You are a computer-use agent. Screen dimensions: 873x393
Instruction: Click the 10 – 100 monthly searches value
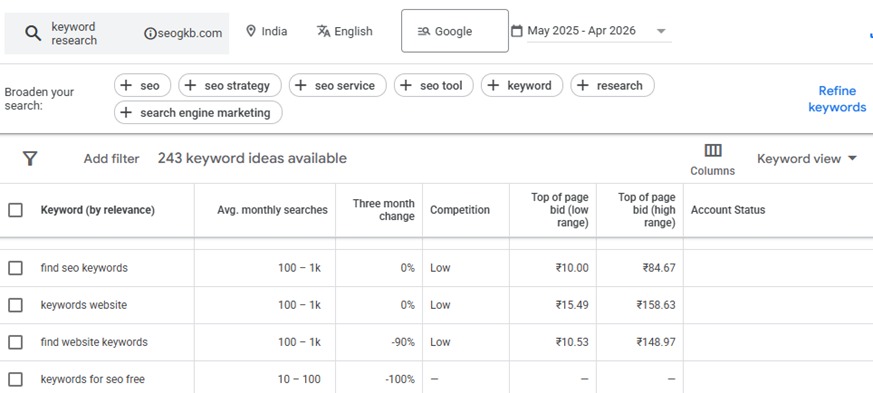click(x=299, y=380)
